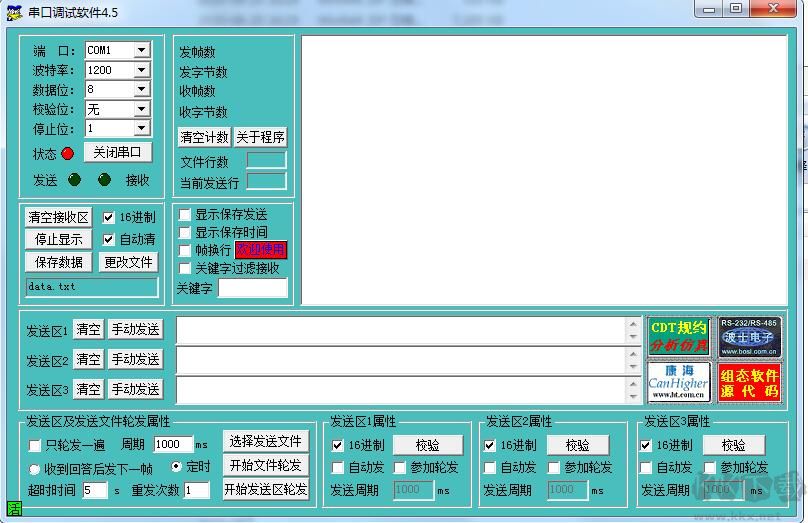Click the 清空接收区 button
The width and height of the screenshot is (808, 523).
[x=58, y=217]
